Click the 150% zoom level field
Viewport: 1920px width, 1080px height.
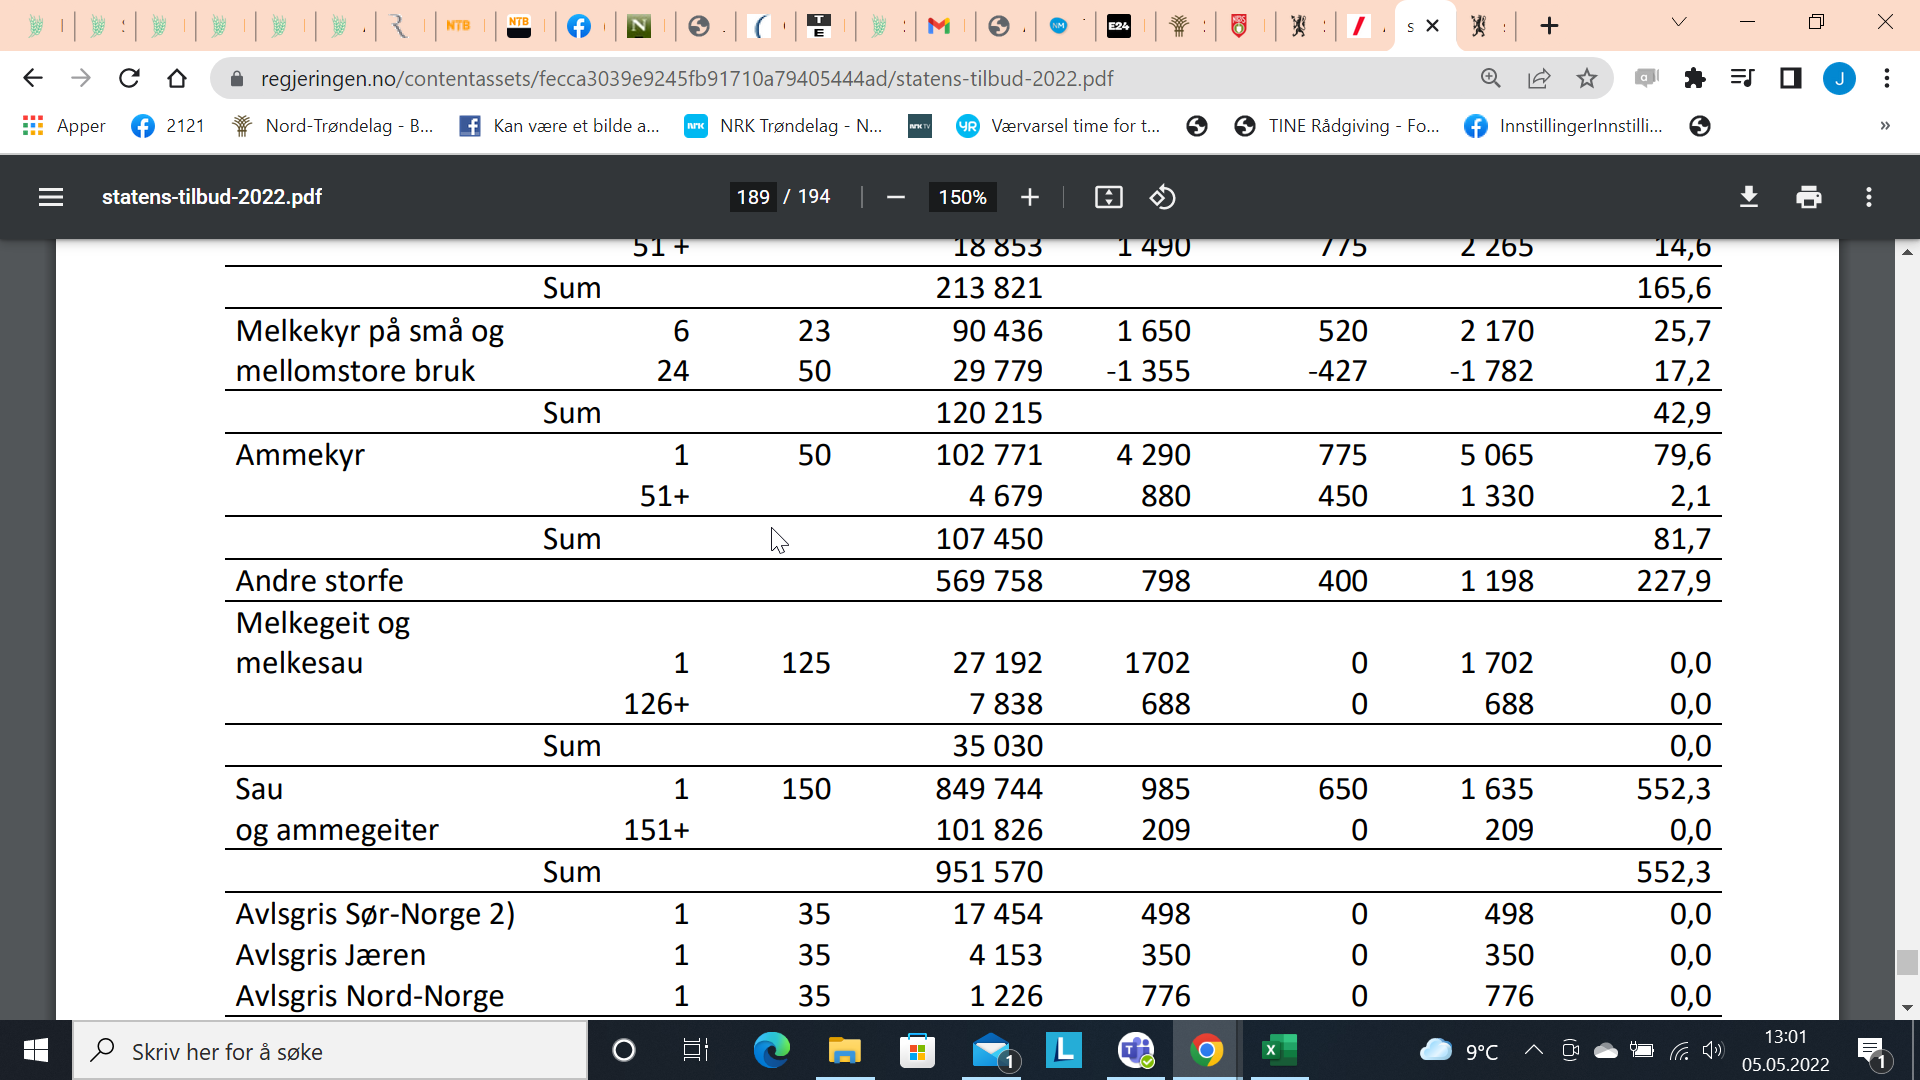click(962, 197)
